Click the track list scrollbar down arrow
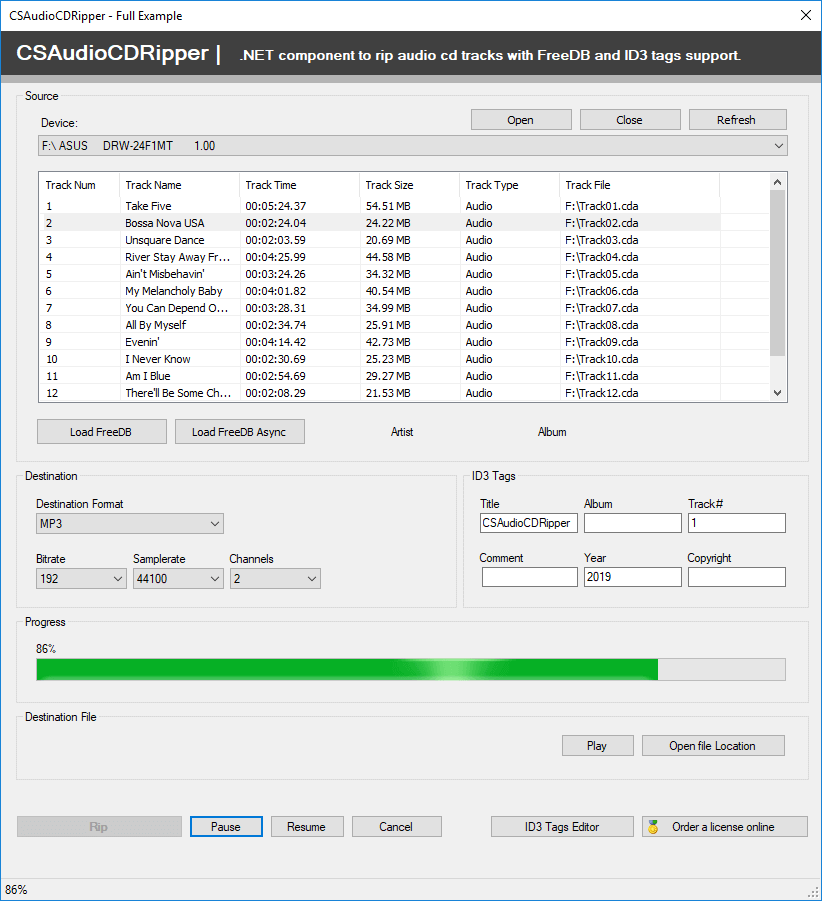 point(778,393)
